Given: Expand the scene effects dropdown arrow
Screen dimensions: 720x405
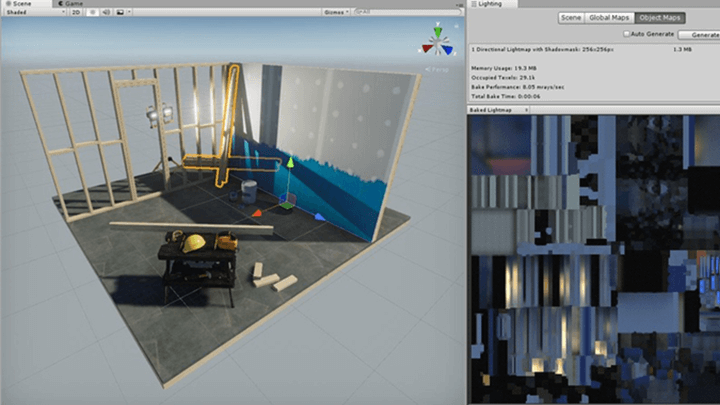Looking at the screenshot, I should pyautogui.click(x=129, y=12).
